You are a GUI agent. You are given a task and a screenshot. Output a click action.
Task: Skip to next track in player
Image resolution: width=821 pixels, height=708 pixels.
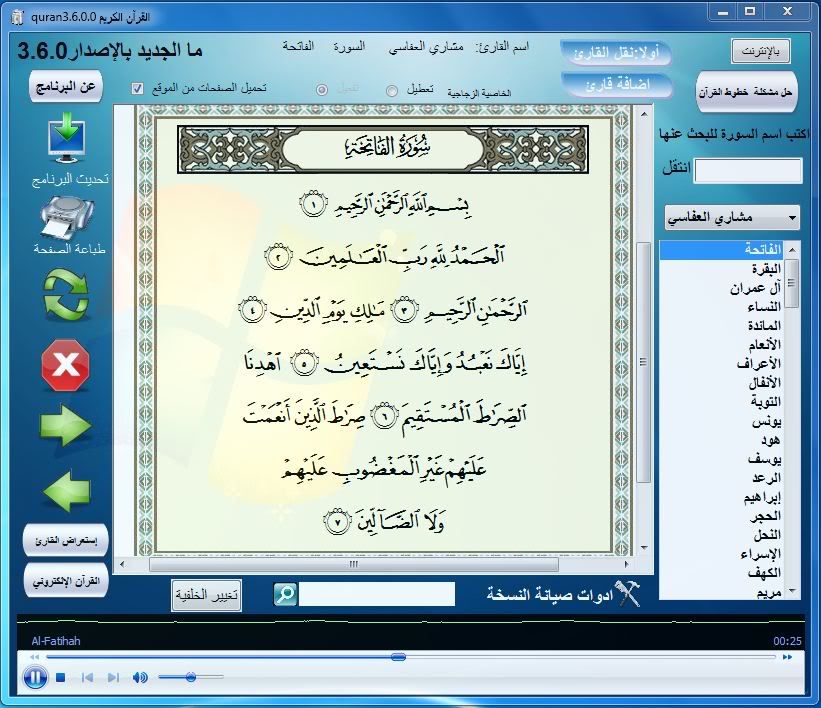click(x=113, y=678)
